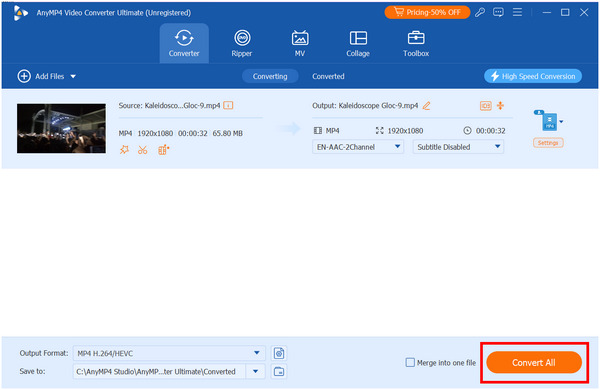
Task: Switch to the Collage tab
Action: (x=358, y=43)
